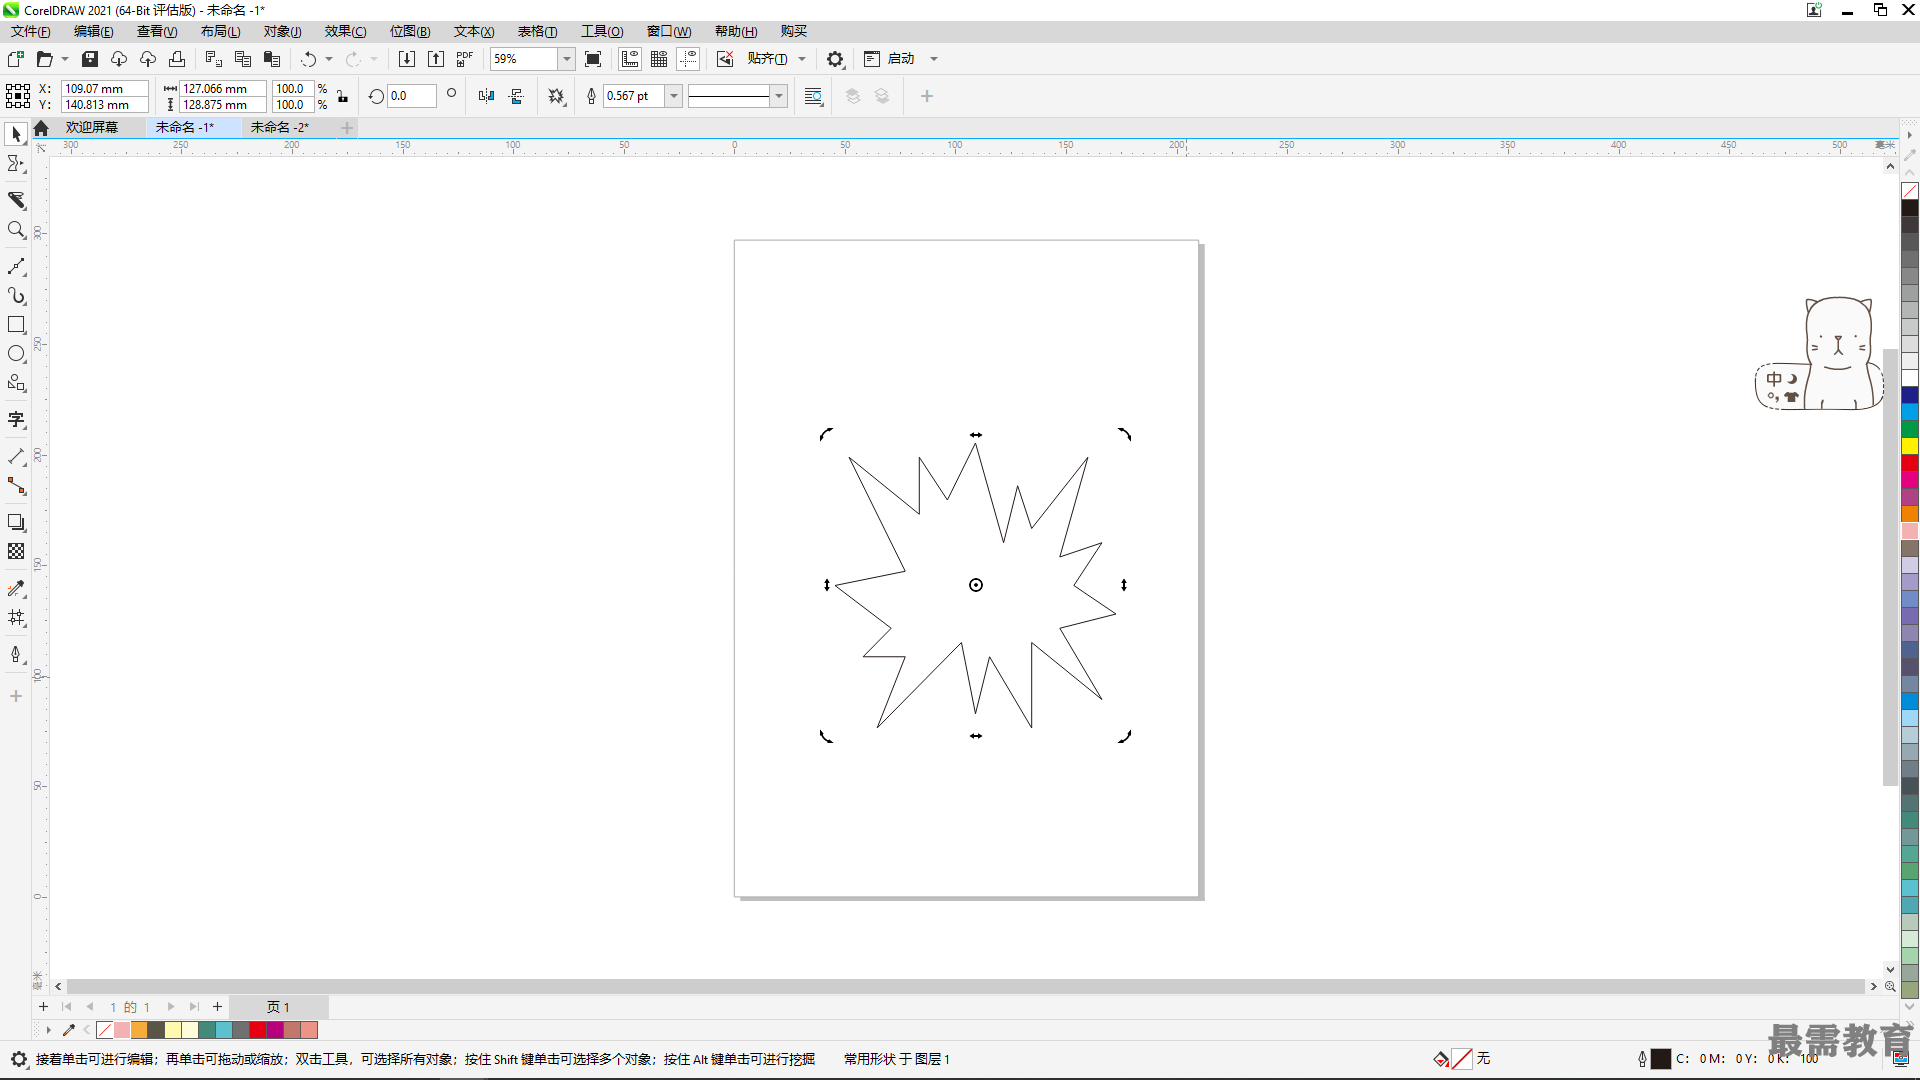Select the Interactive Fill tool

pos(16,618)
